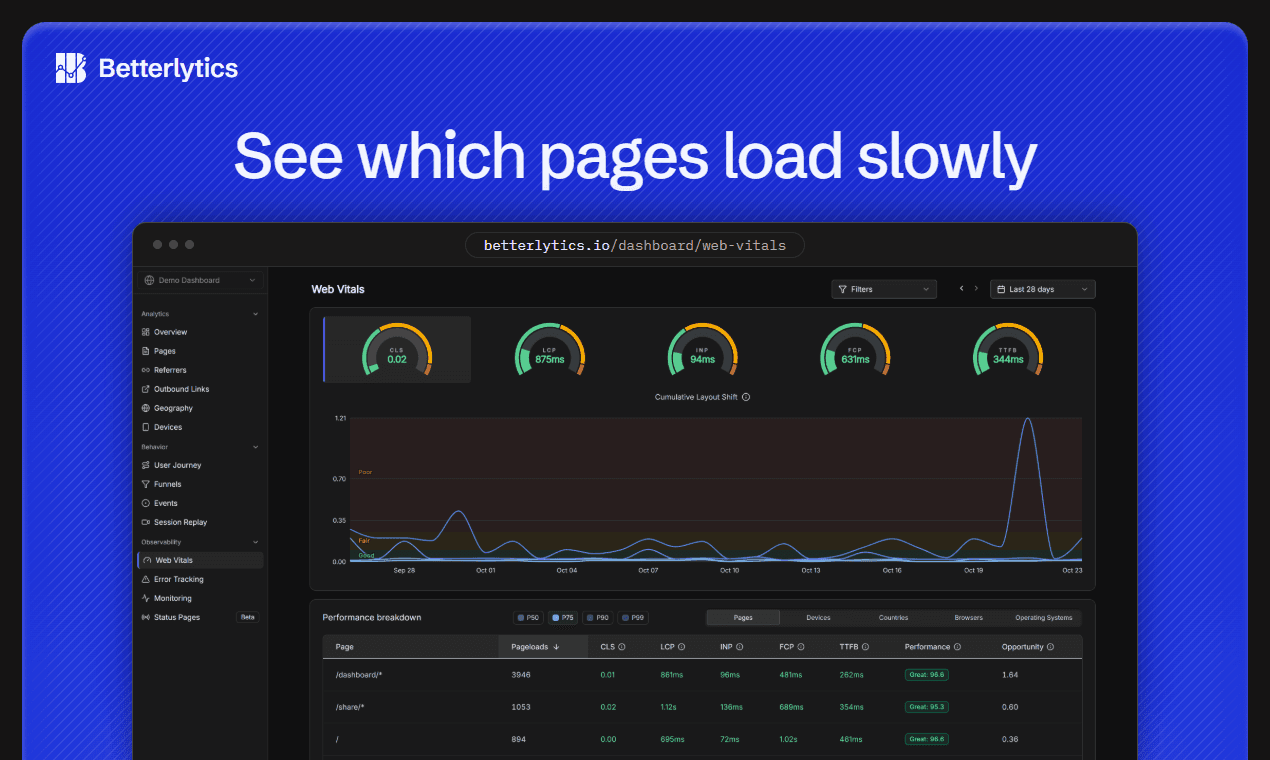Toggle the P50 percentile series
The width and height of the screenshot is (1270, 760).
(x=528, y=618)
